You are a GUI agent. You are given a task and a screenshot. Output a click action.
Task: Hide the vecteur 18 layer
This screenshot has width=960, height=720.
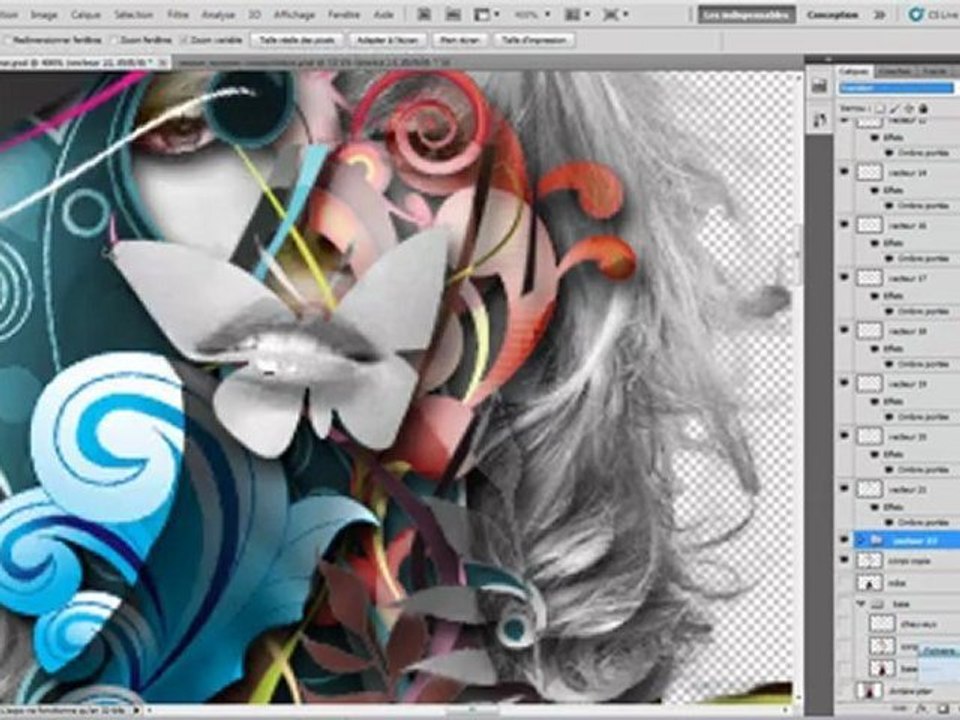pos(846,330)
